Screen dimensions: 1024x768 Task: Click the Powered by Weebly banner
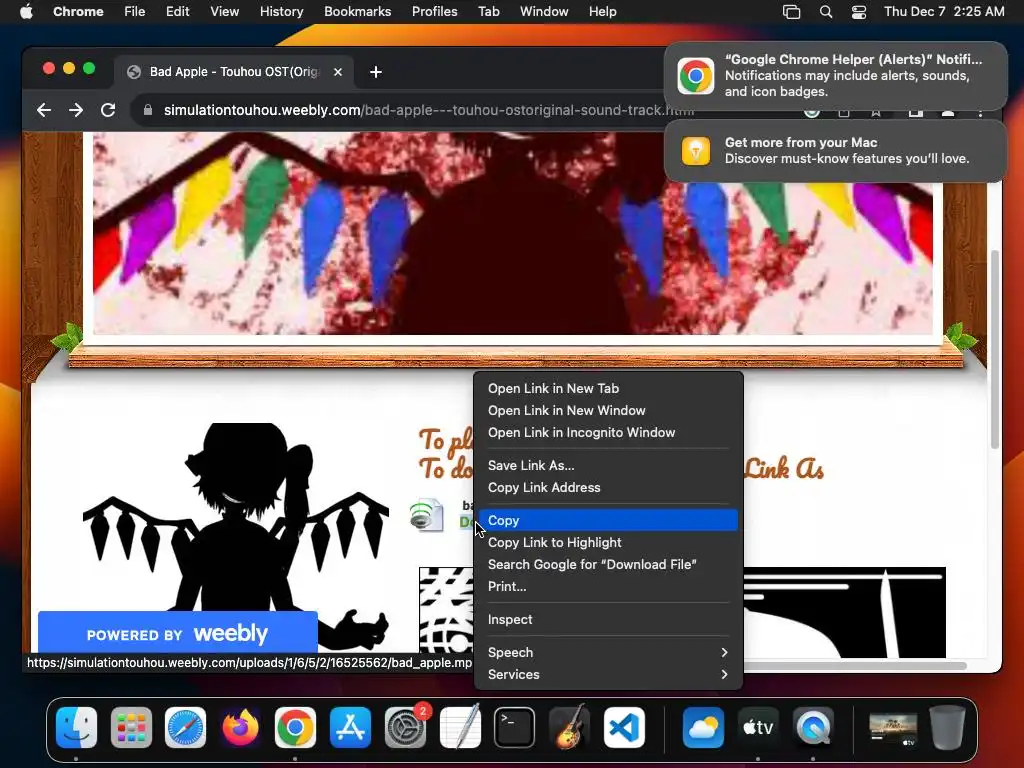tap(178, 633)
